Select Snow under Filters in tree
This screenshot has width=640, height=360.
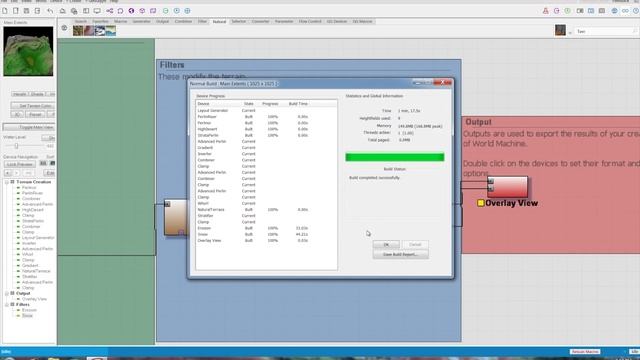[x=27, y=316]
